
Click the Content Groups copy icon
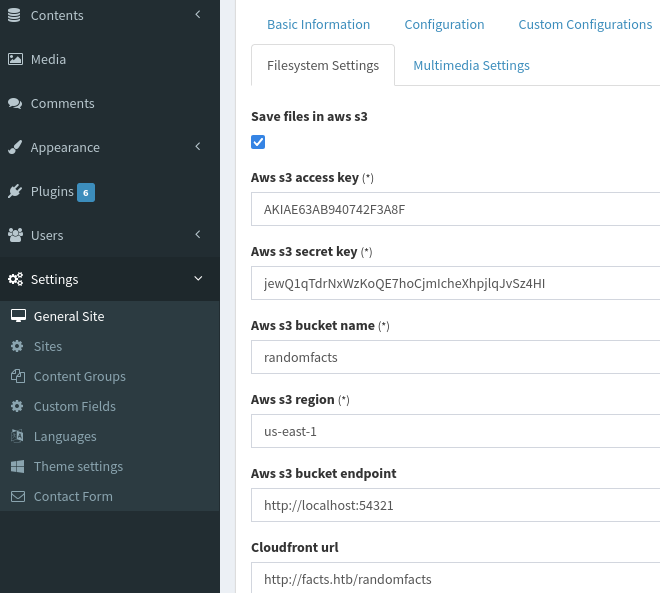(18, 376)
